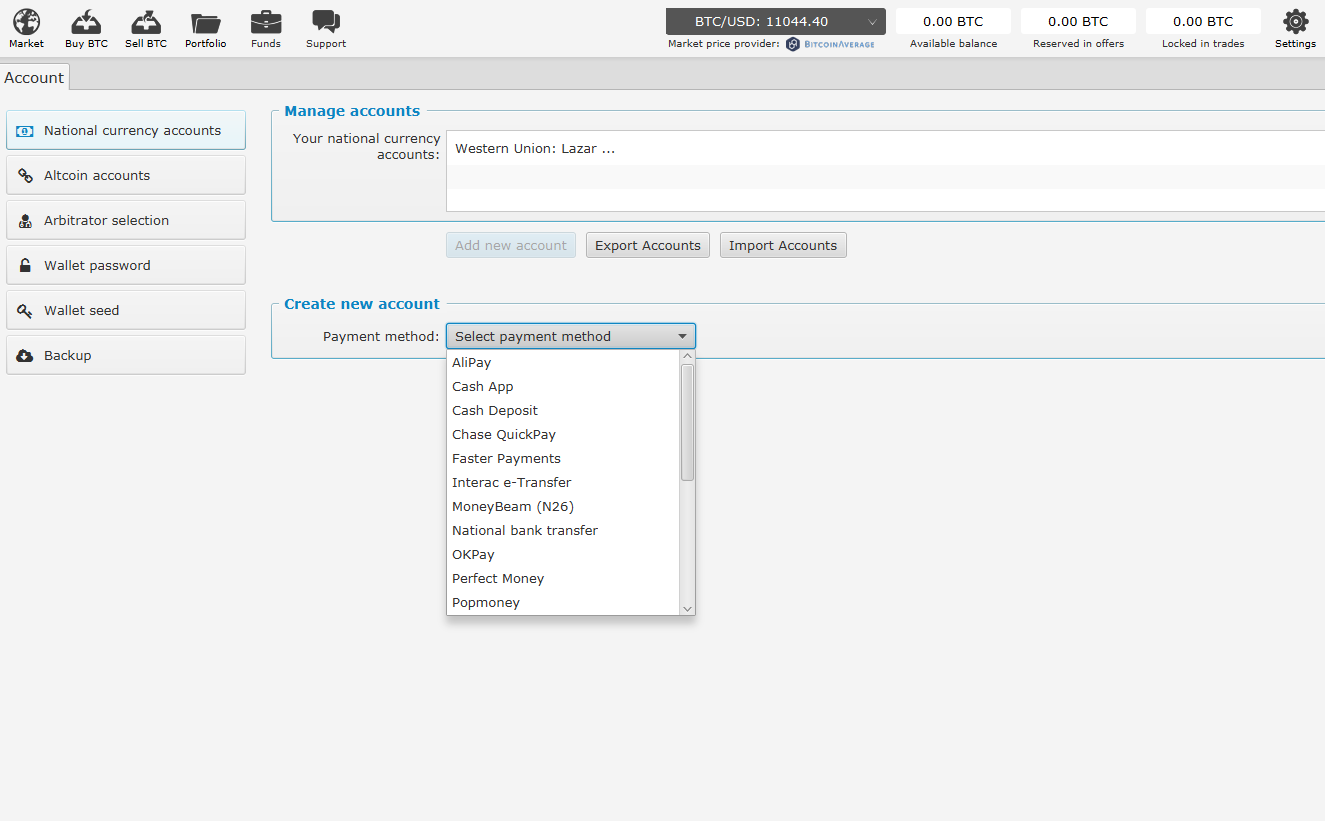Open the Market globe icon
The height and width of the screenshot is (821, 1325).
click(27, 22)
